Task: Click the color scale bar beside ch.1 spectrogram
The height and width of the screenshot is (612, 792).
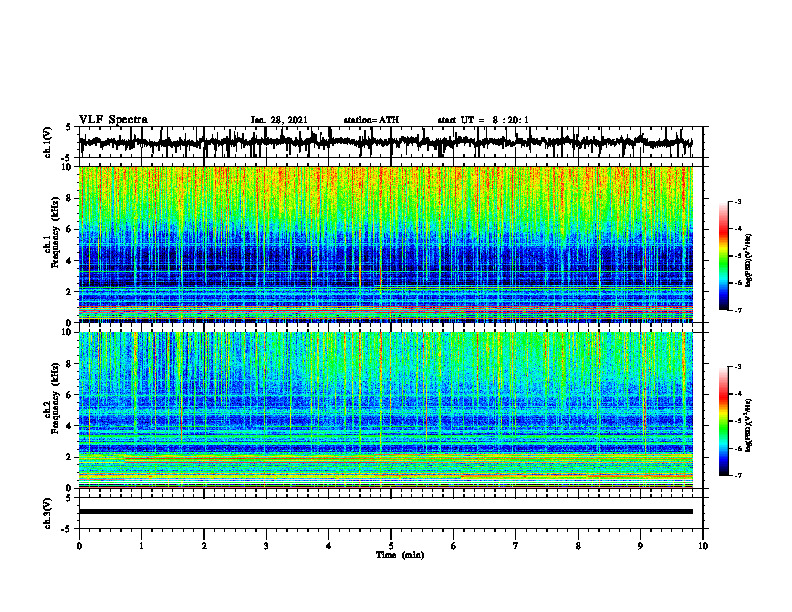Action: coord(723,256)
